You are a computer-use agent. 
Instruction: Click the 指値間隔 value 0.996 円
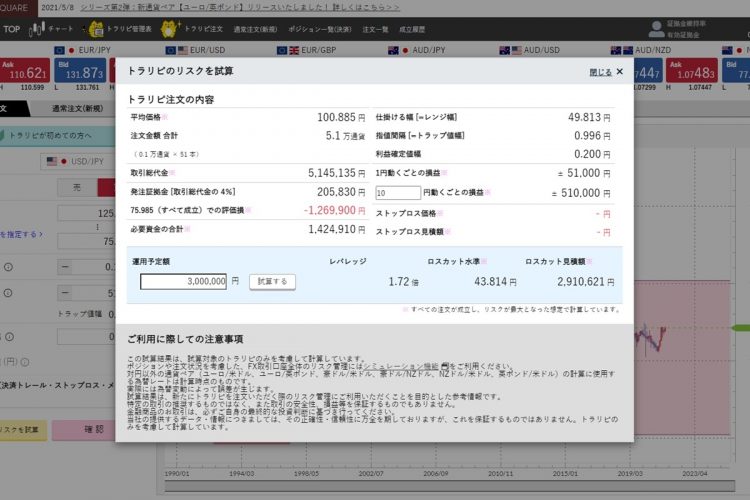tap(592, 136)
